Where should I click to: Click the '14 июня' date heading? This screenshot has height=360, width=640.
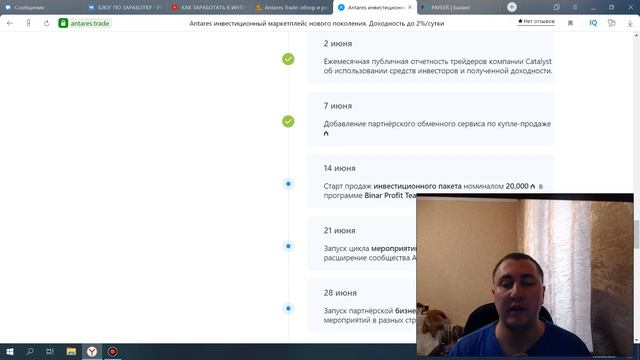(x=339, y=168)
